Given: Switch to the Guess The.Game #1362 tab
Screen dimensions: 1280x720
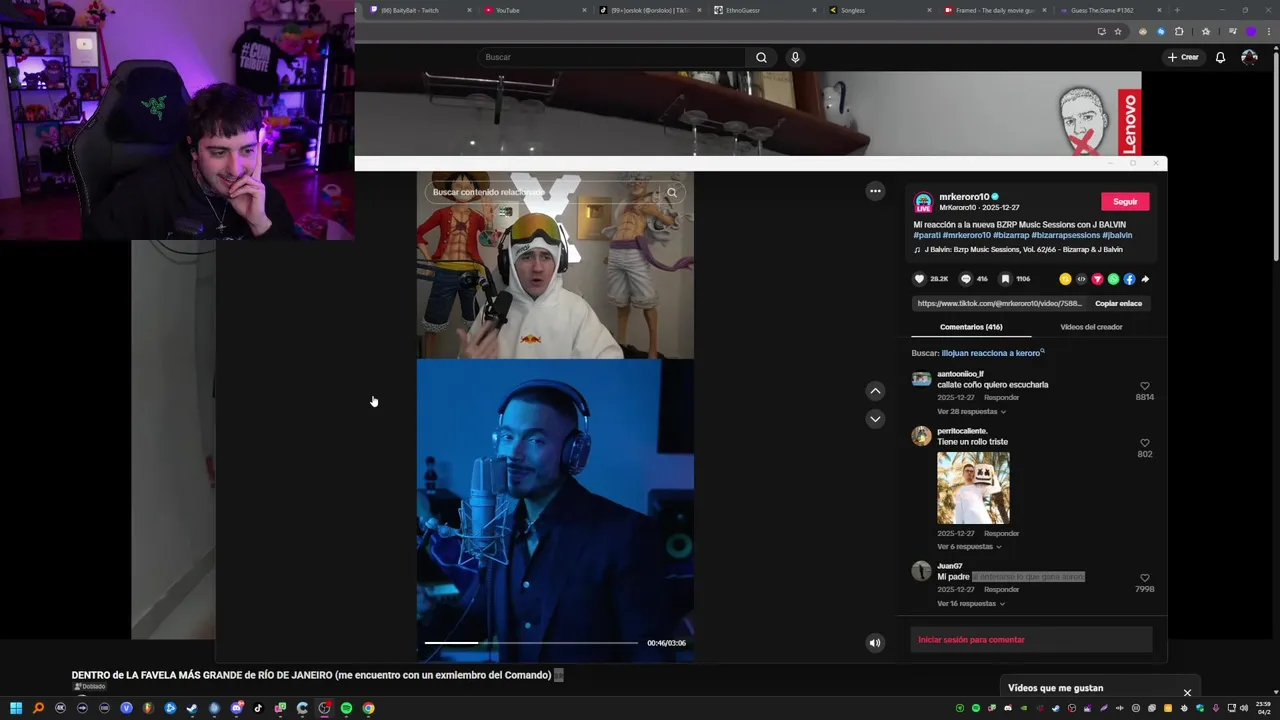Looking at the screenshot, I should tap(1109, 10).
